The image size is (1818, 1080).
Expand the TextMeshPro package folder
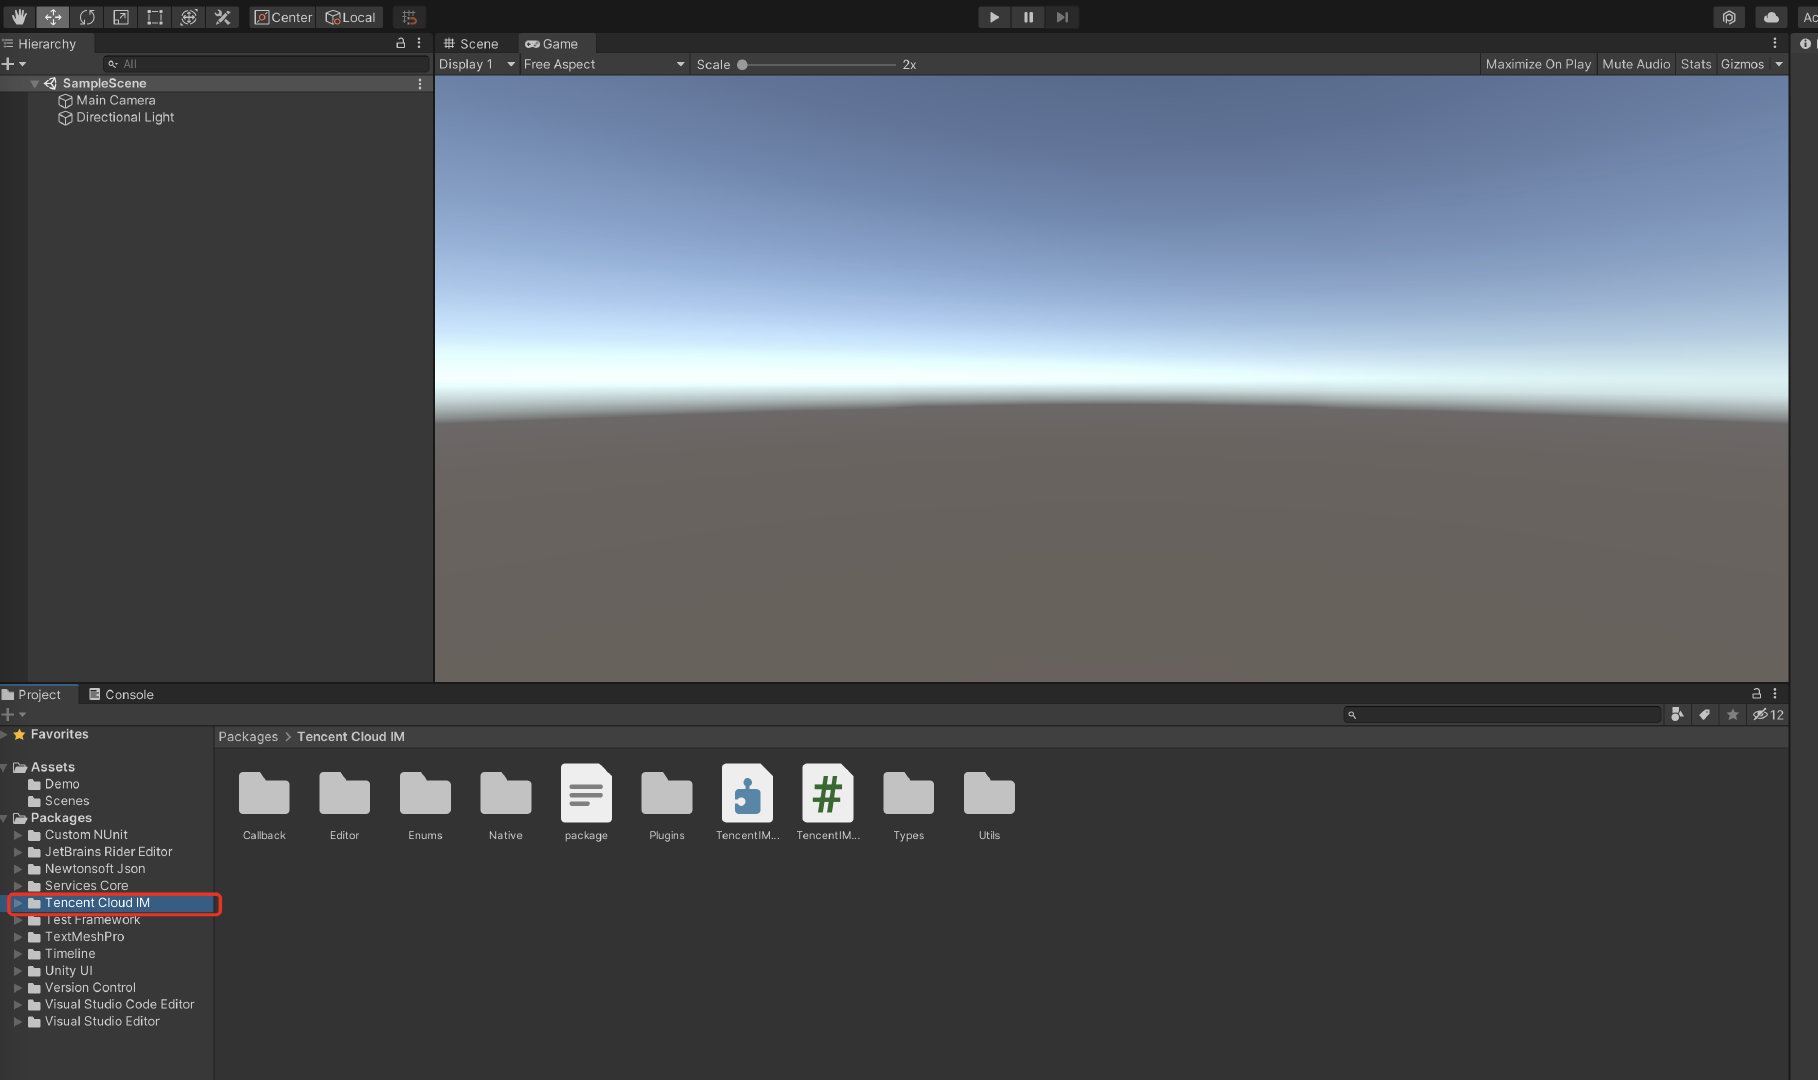coord(18,937)
